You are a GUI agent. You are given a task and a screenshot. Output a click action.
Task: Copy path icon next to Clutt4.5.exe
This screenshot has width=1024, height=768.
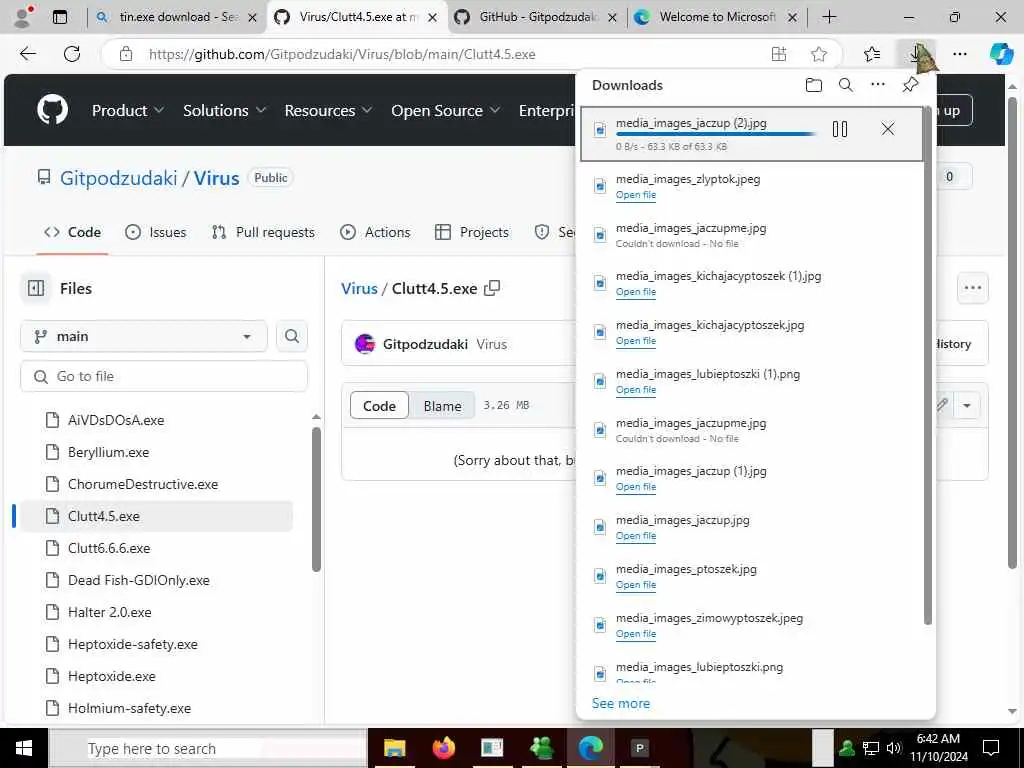click(492, 288)
